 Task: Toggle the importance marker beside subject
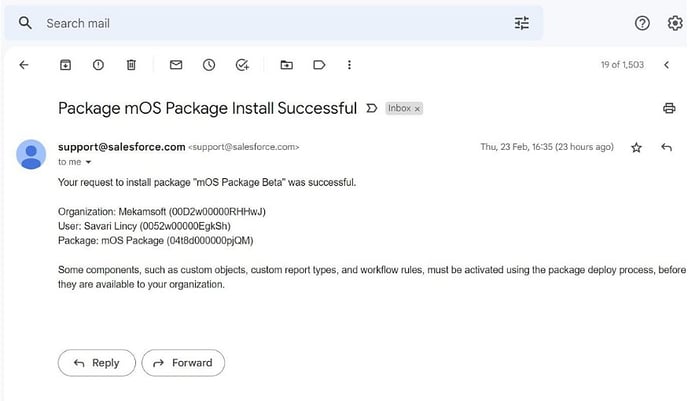point(372,108)
